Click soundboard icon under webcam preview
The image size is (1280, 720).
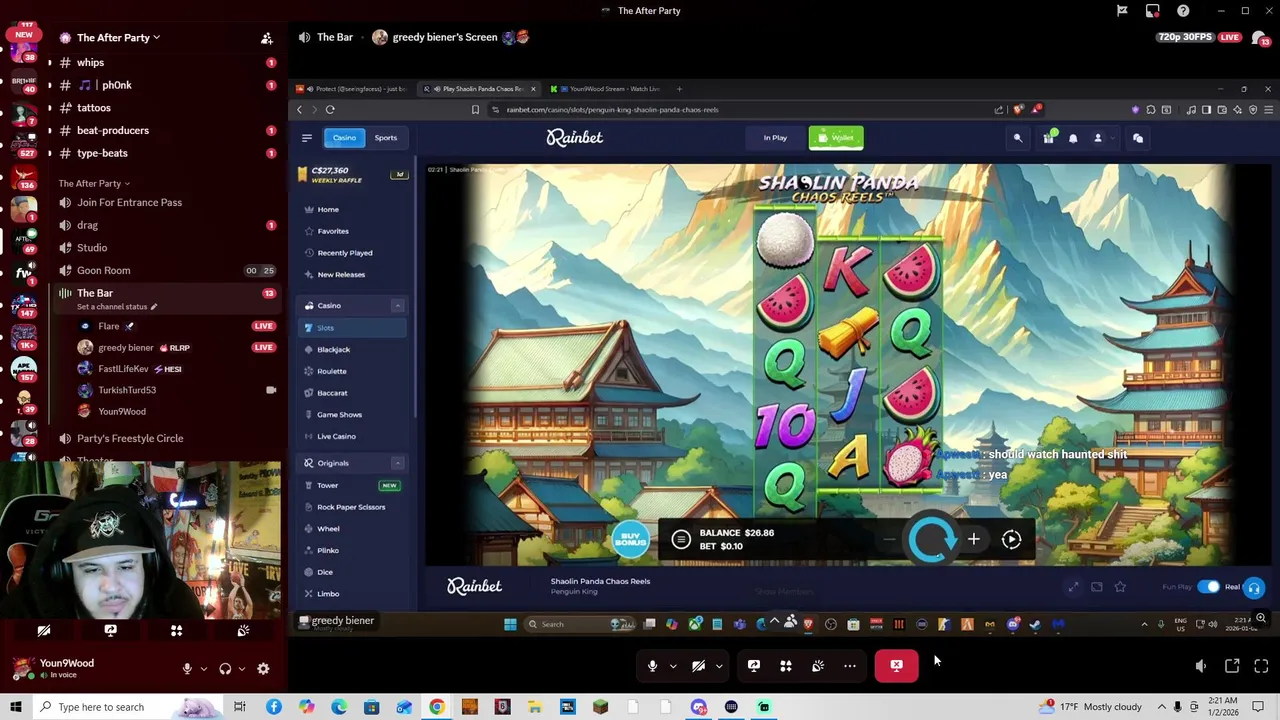tap(243, 631)
